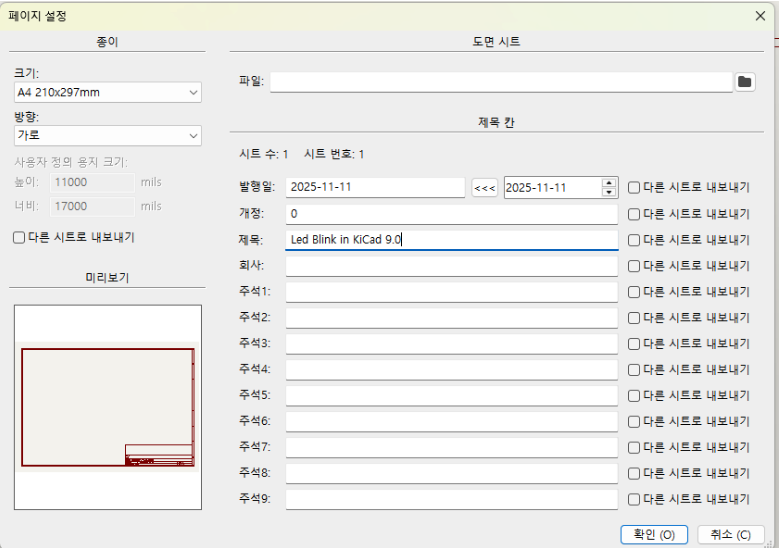The height and width of the screenshot is (548, 779).
Task: Click the 너비 width field showing 17000
Action: click(92, 206)
